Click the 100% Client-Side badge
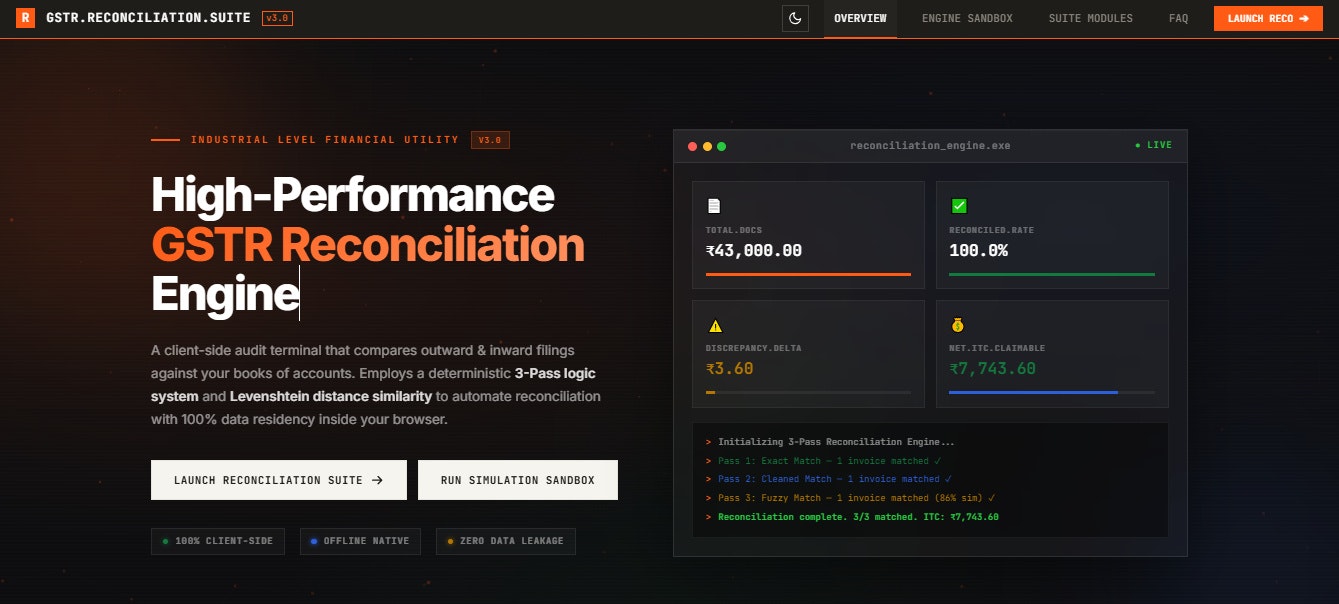Viewport: 1339px width, 604px height. pyautogui.click(x=218, y=541)
